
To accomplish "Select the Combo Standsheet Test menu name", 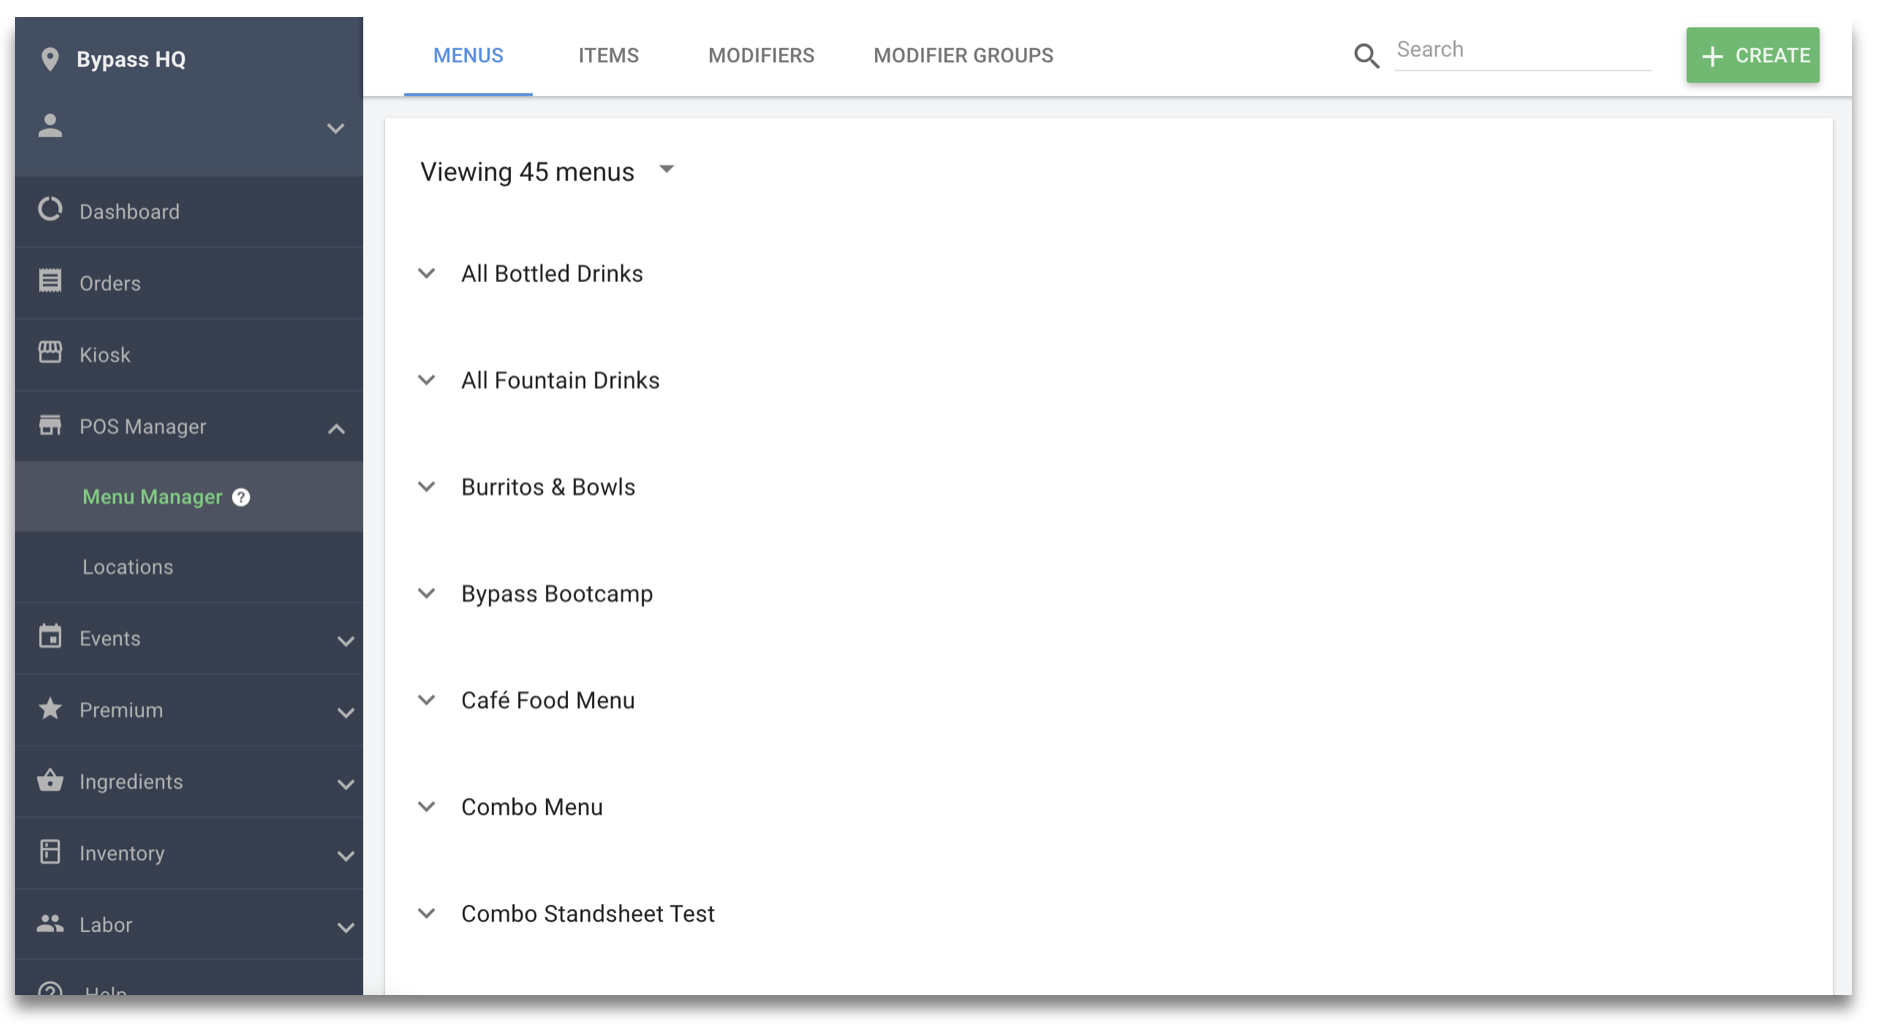I will coord(588,914).
